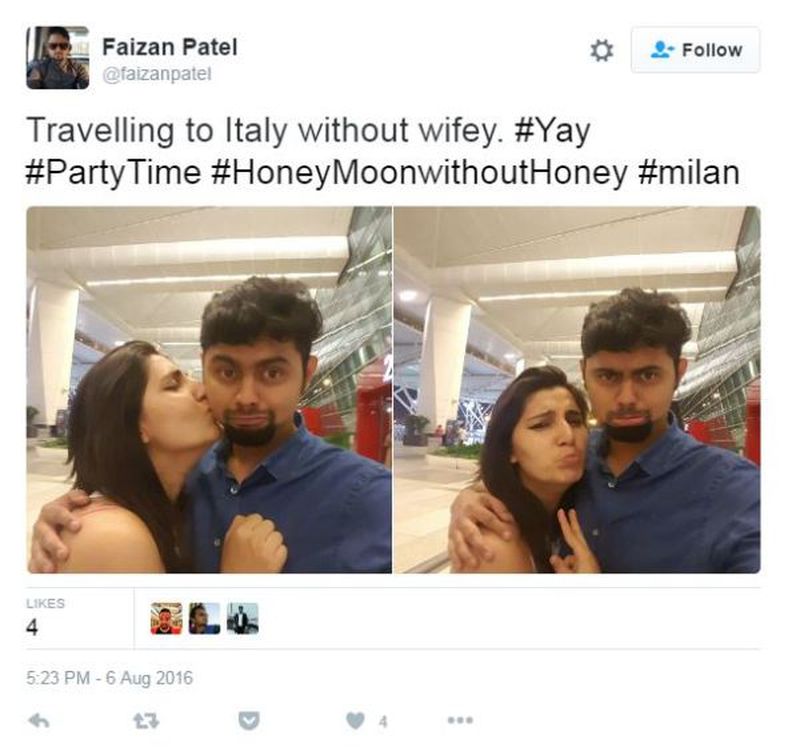800x755 pixels.
Task: Open the #milan hashtag
Action: [688, 172]
